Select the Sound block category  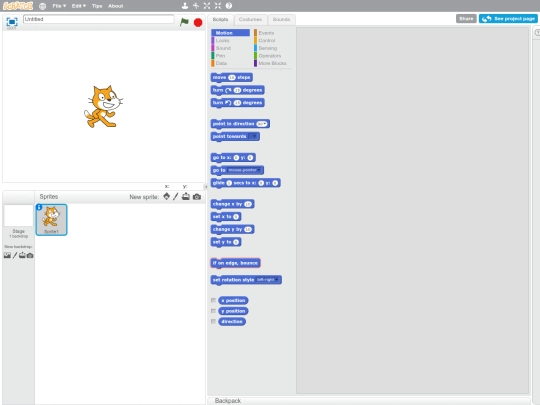tap(230, 48)
